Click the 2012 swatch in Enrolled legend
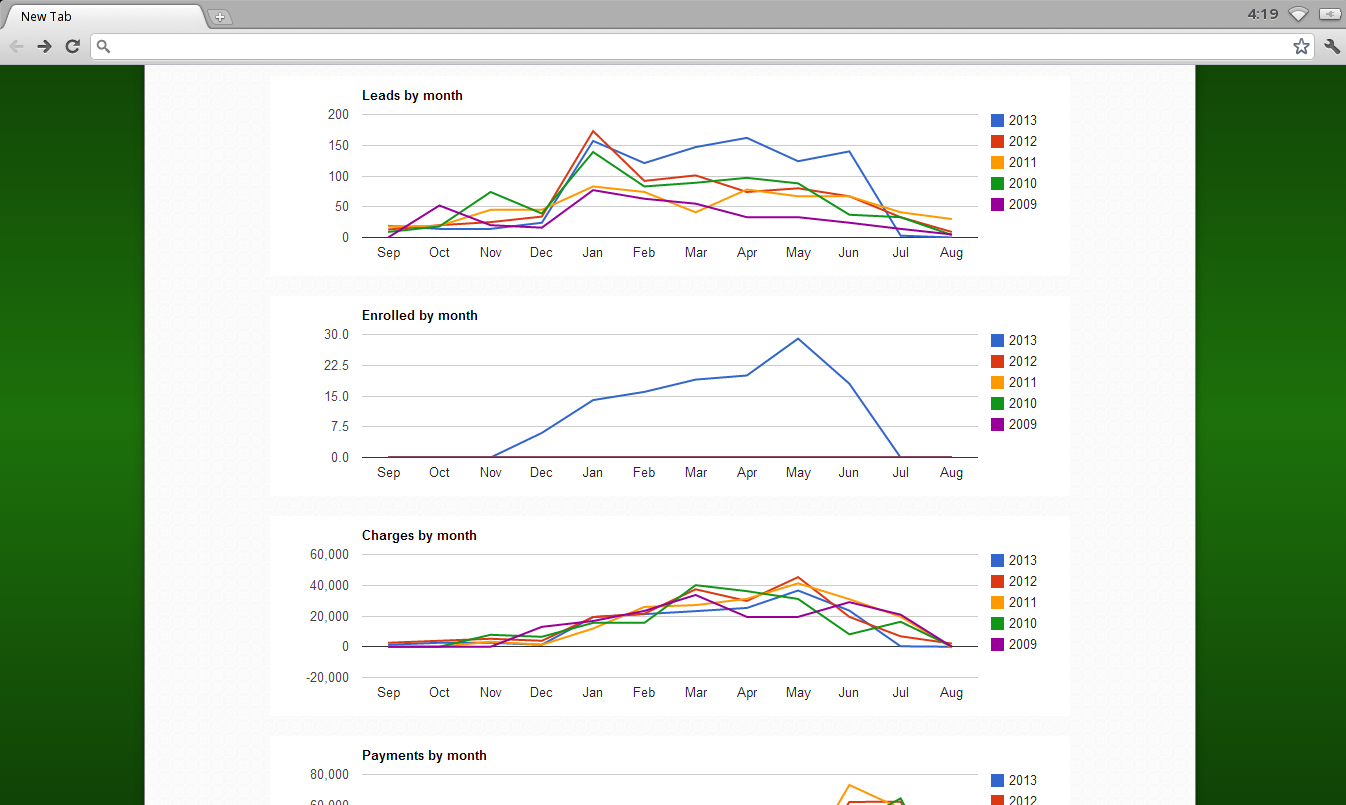This screenshot has height=805, width=1346. [997, 361]
